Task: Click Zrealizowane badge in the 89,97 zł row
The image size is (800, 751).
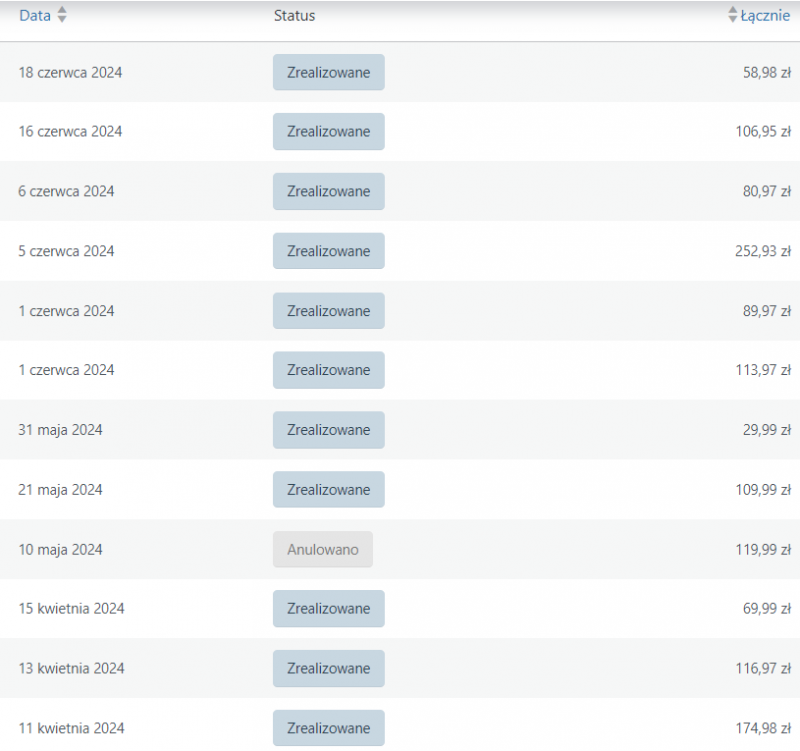Action: [328, 311]
